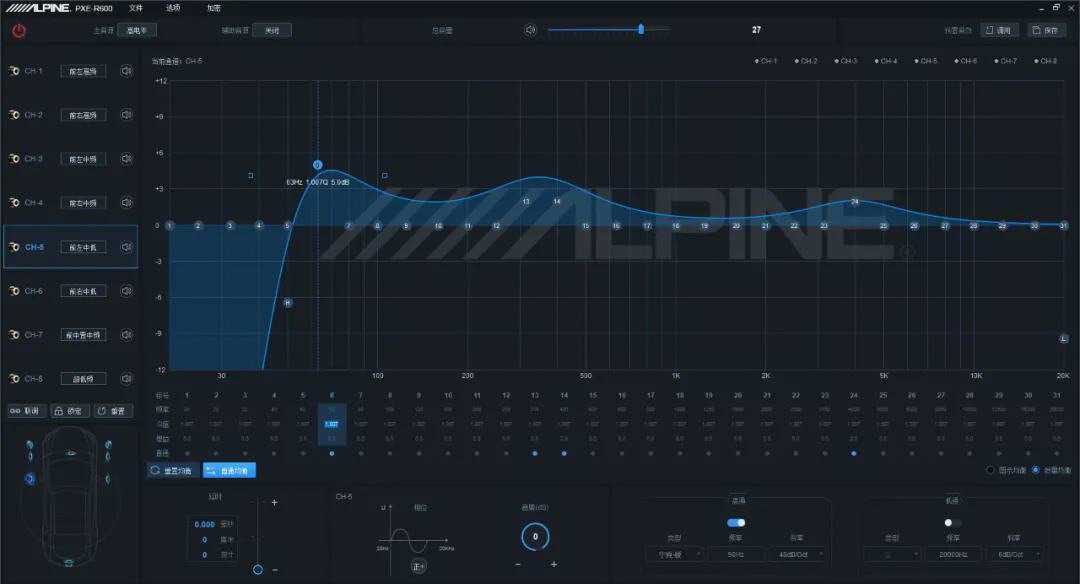This screenshot has width=1080, height=584.
Task: Open the CH-5 speaker type selector
Action: pyautogui.click(x=83, y=247)
